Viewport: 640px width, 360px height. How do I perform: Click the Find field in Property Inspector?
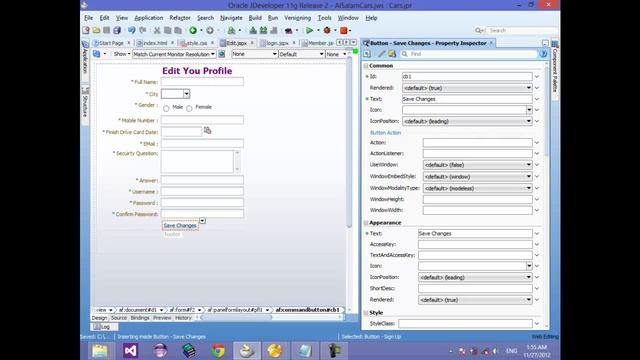[x=469, y=54]
